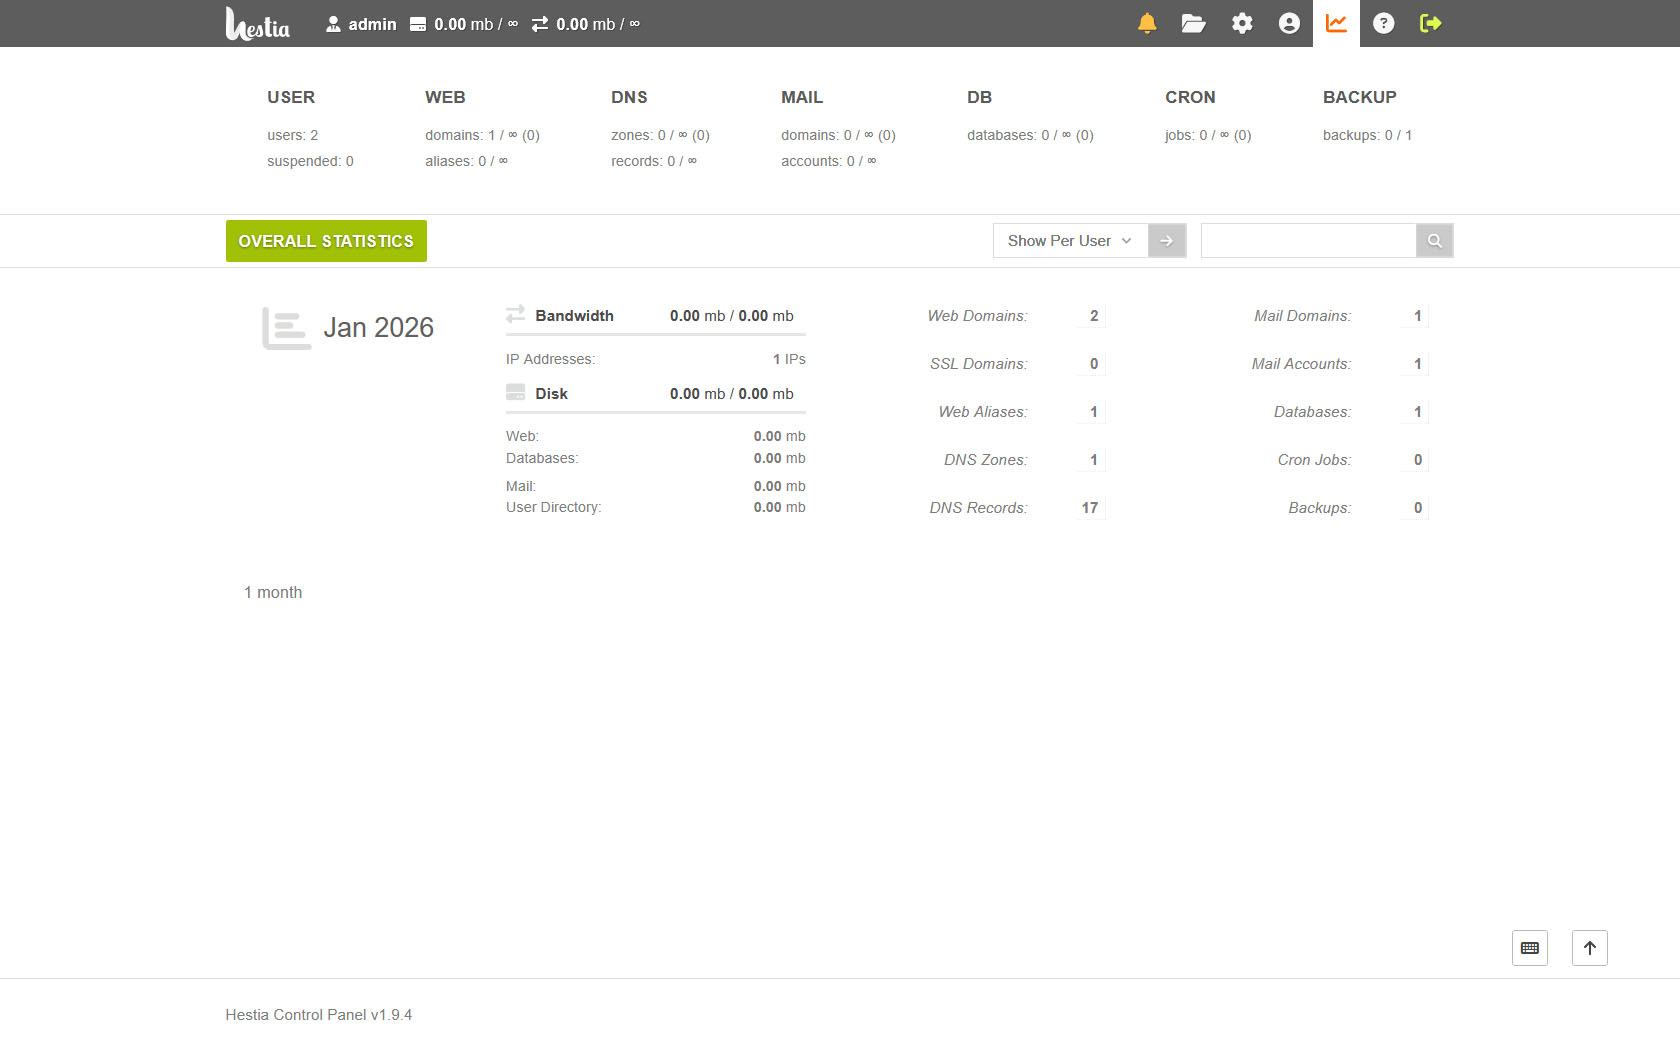Expand the Show Per User dropdown
Viewport: 1680px width, 1050px height.
(1069, 241)
